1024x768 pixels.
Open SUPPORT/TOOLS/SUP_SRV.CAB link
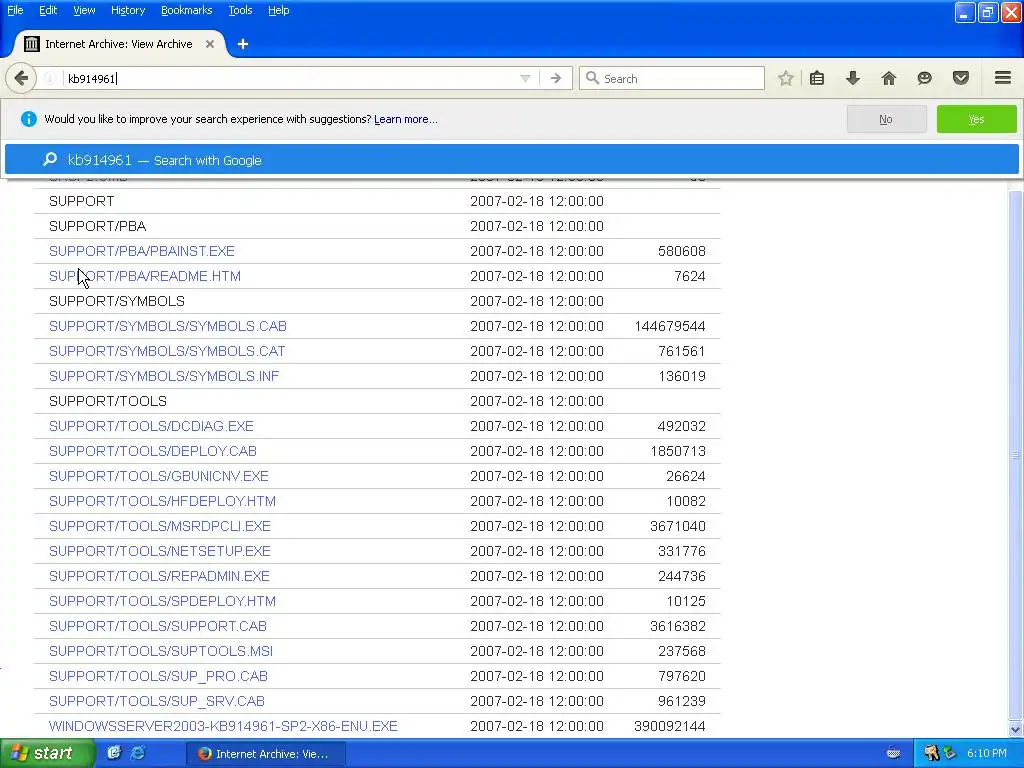[157, 701]
